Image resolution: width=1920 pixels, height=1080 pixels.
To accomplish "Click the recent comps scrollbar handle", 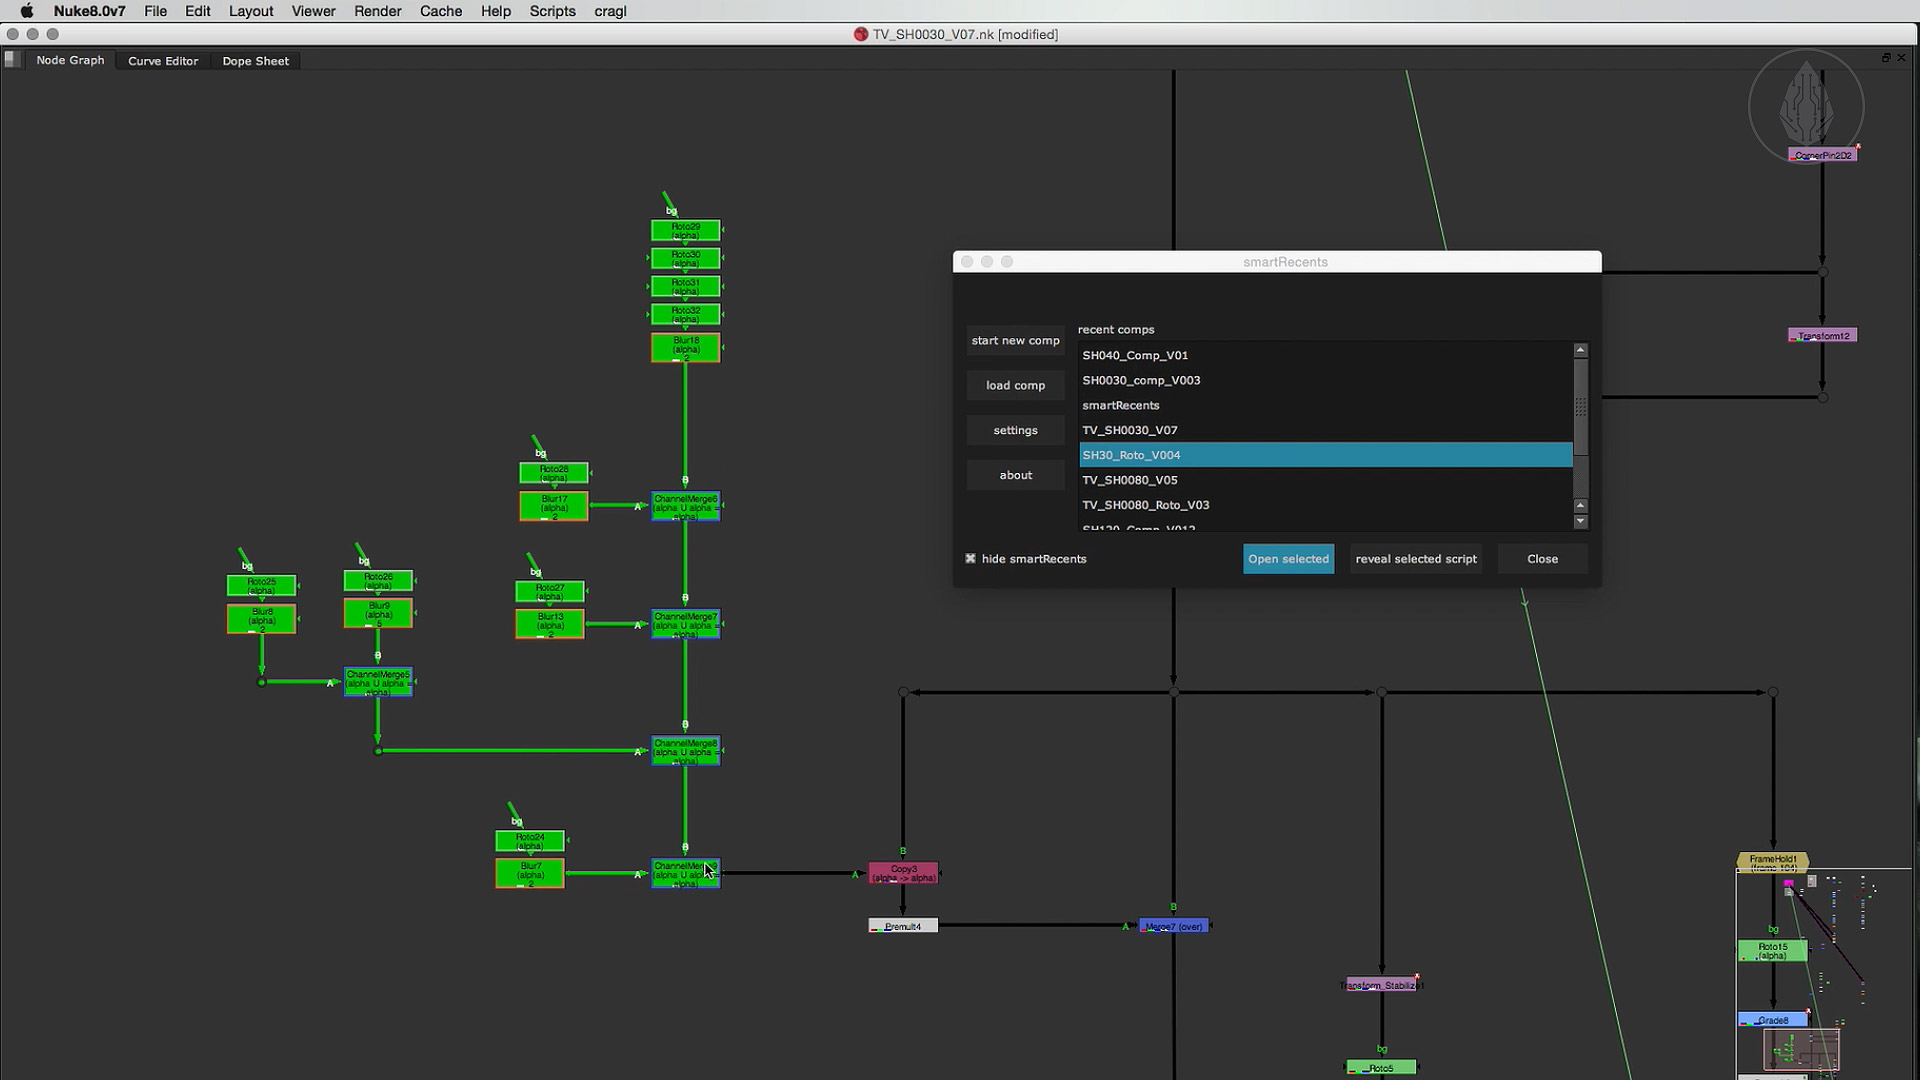I will point(1580,407).
